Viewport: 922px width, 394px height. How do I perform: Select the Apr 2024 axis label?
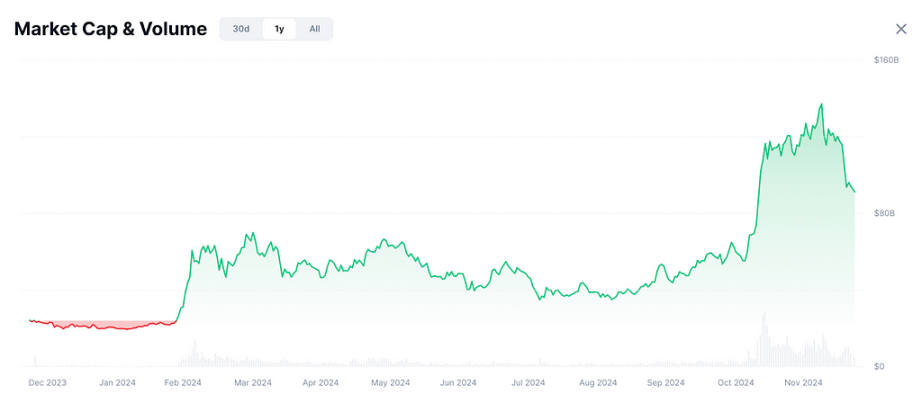coord(321,383)
